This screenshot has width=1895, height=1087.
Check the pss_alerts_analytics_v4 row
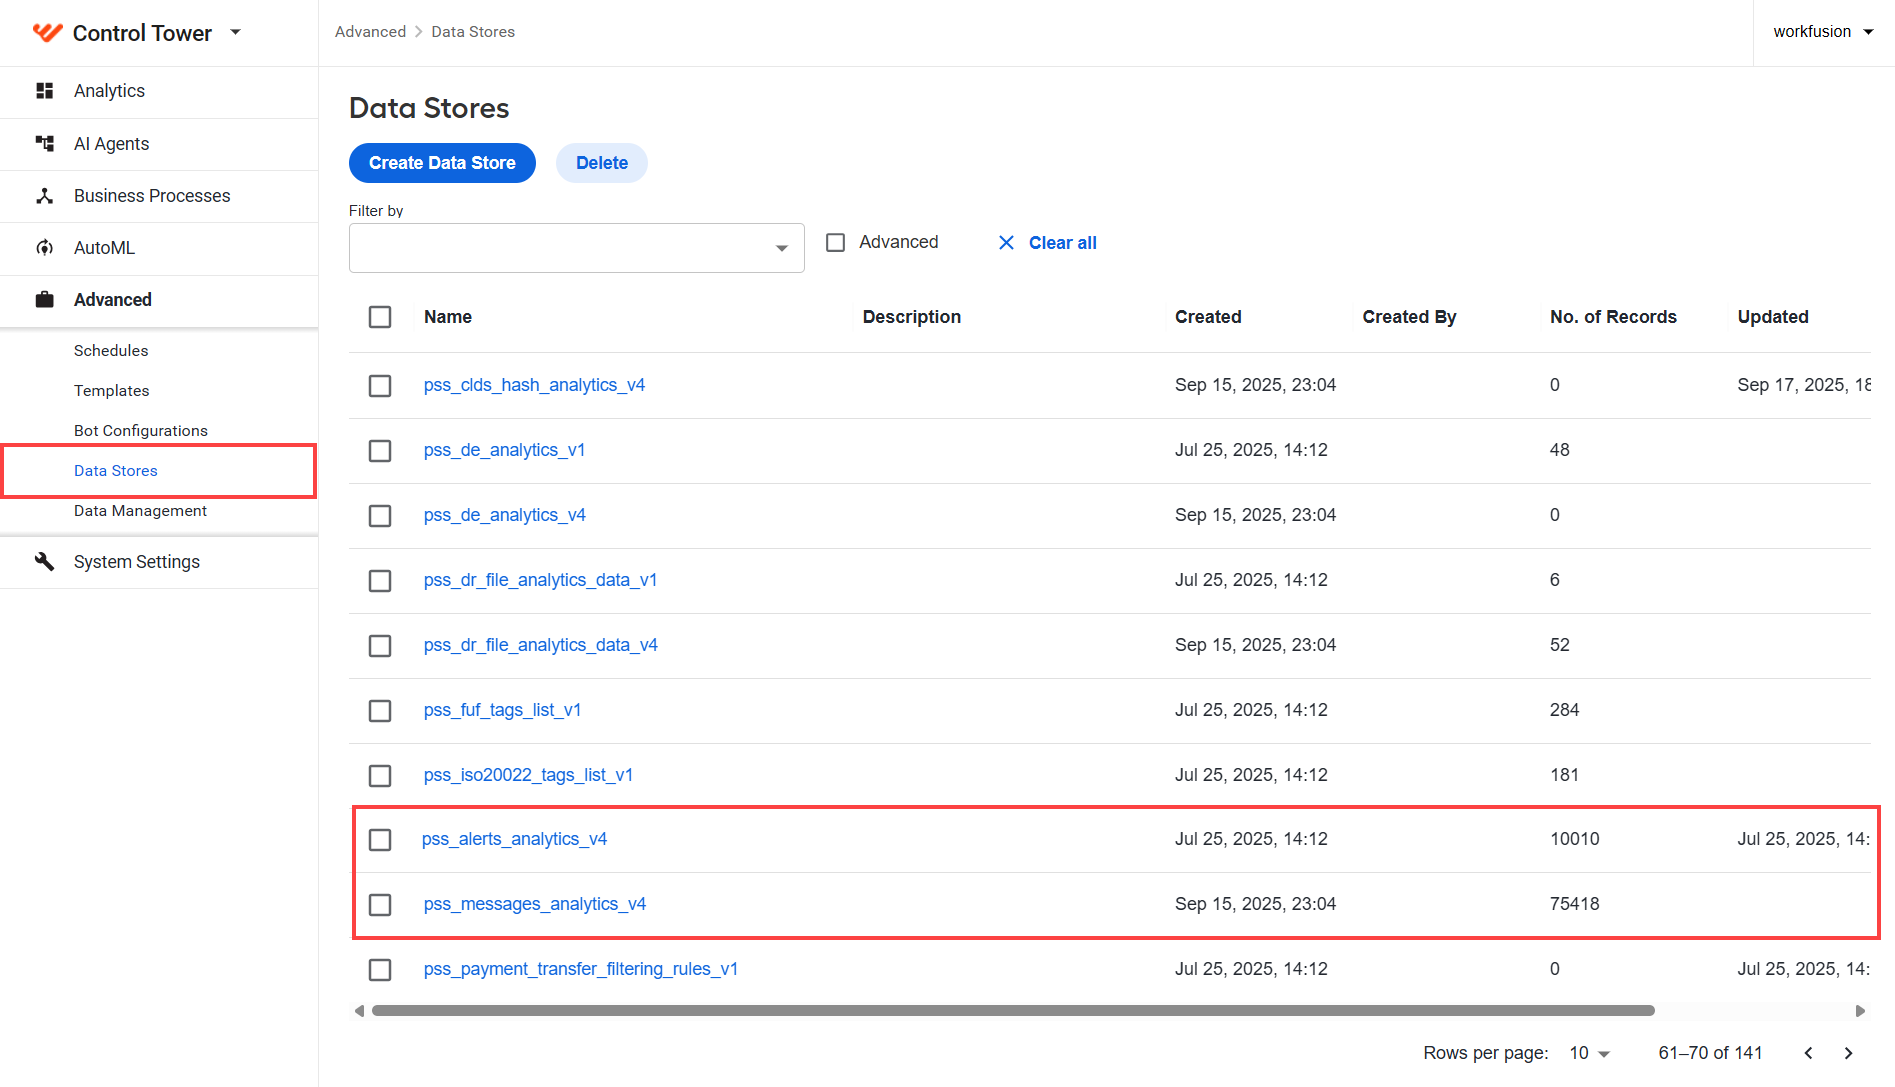[x=380, y=840]
